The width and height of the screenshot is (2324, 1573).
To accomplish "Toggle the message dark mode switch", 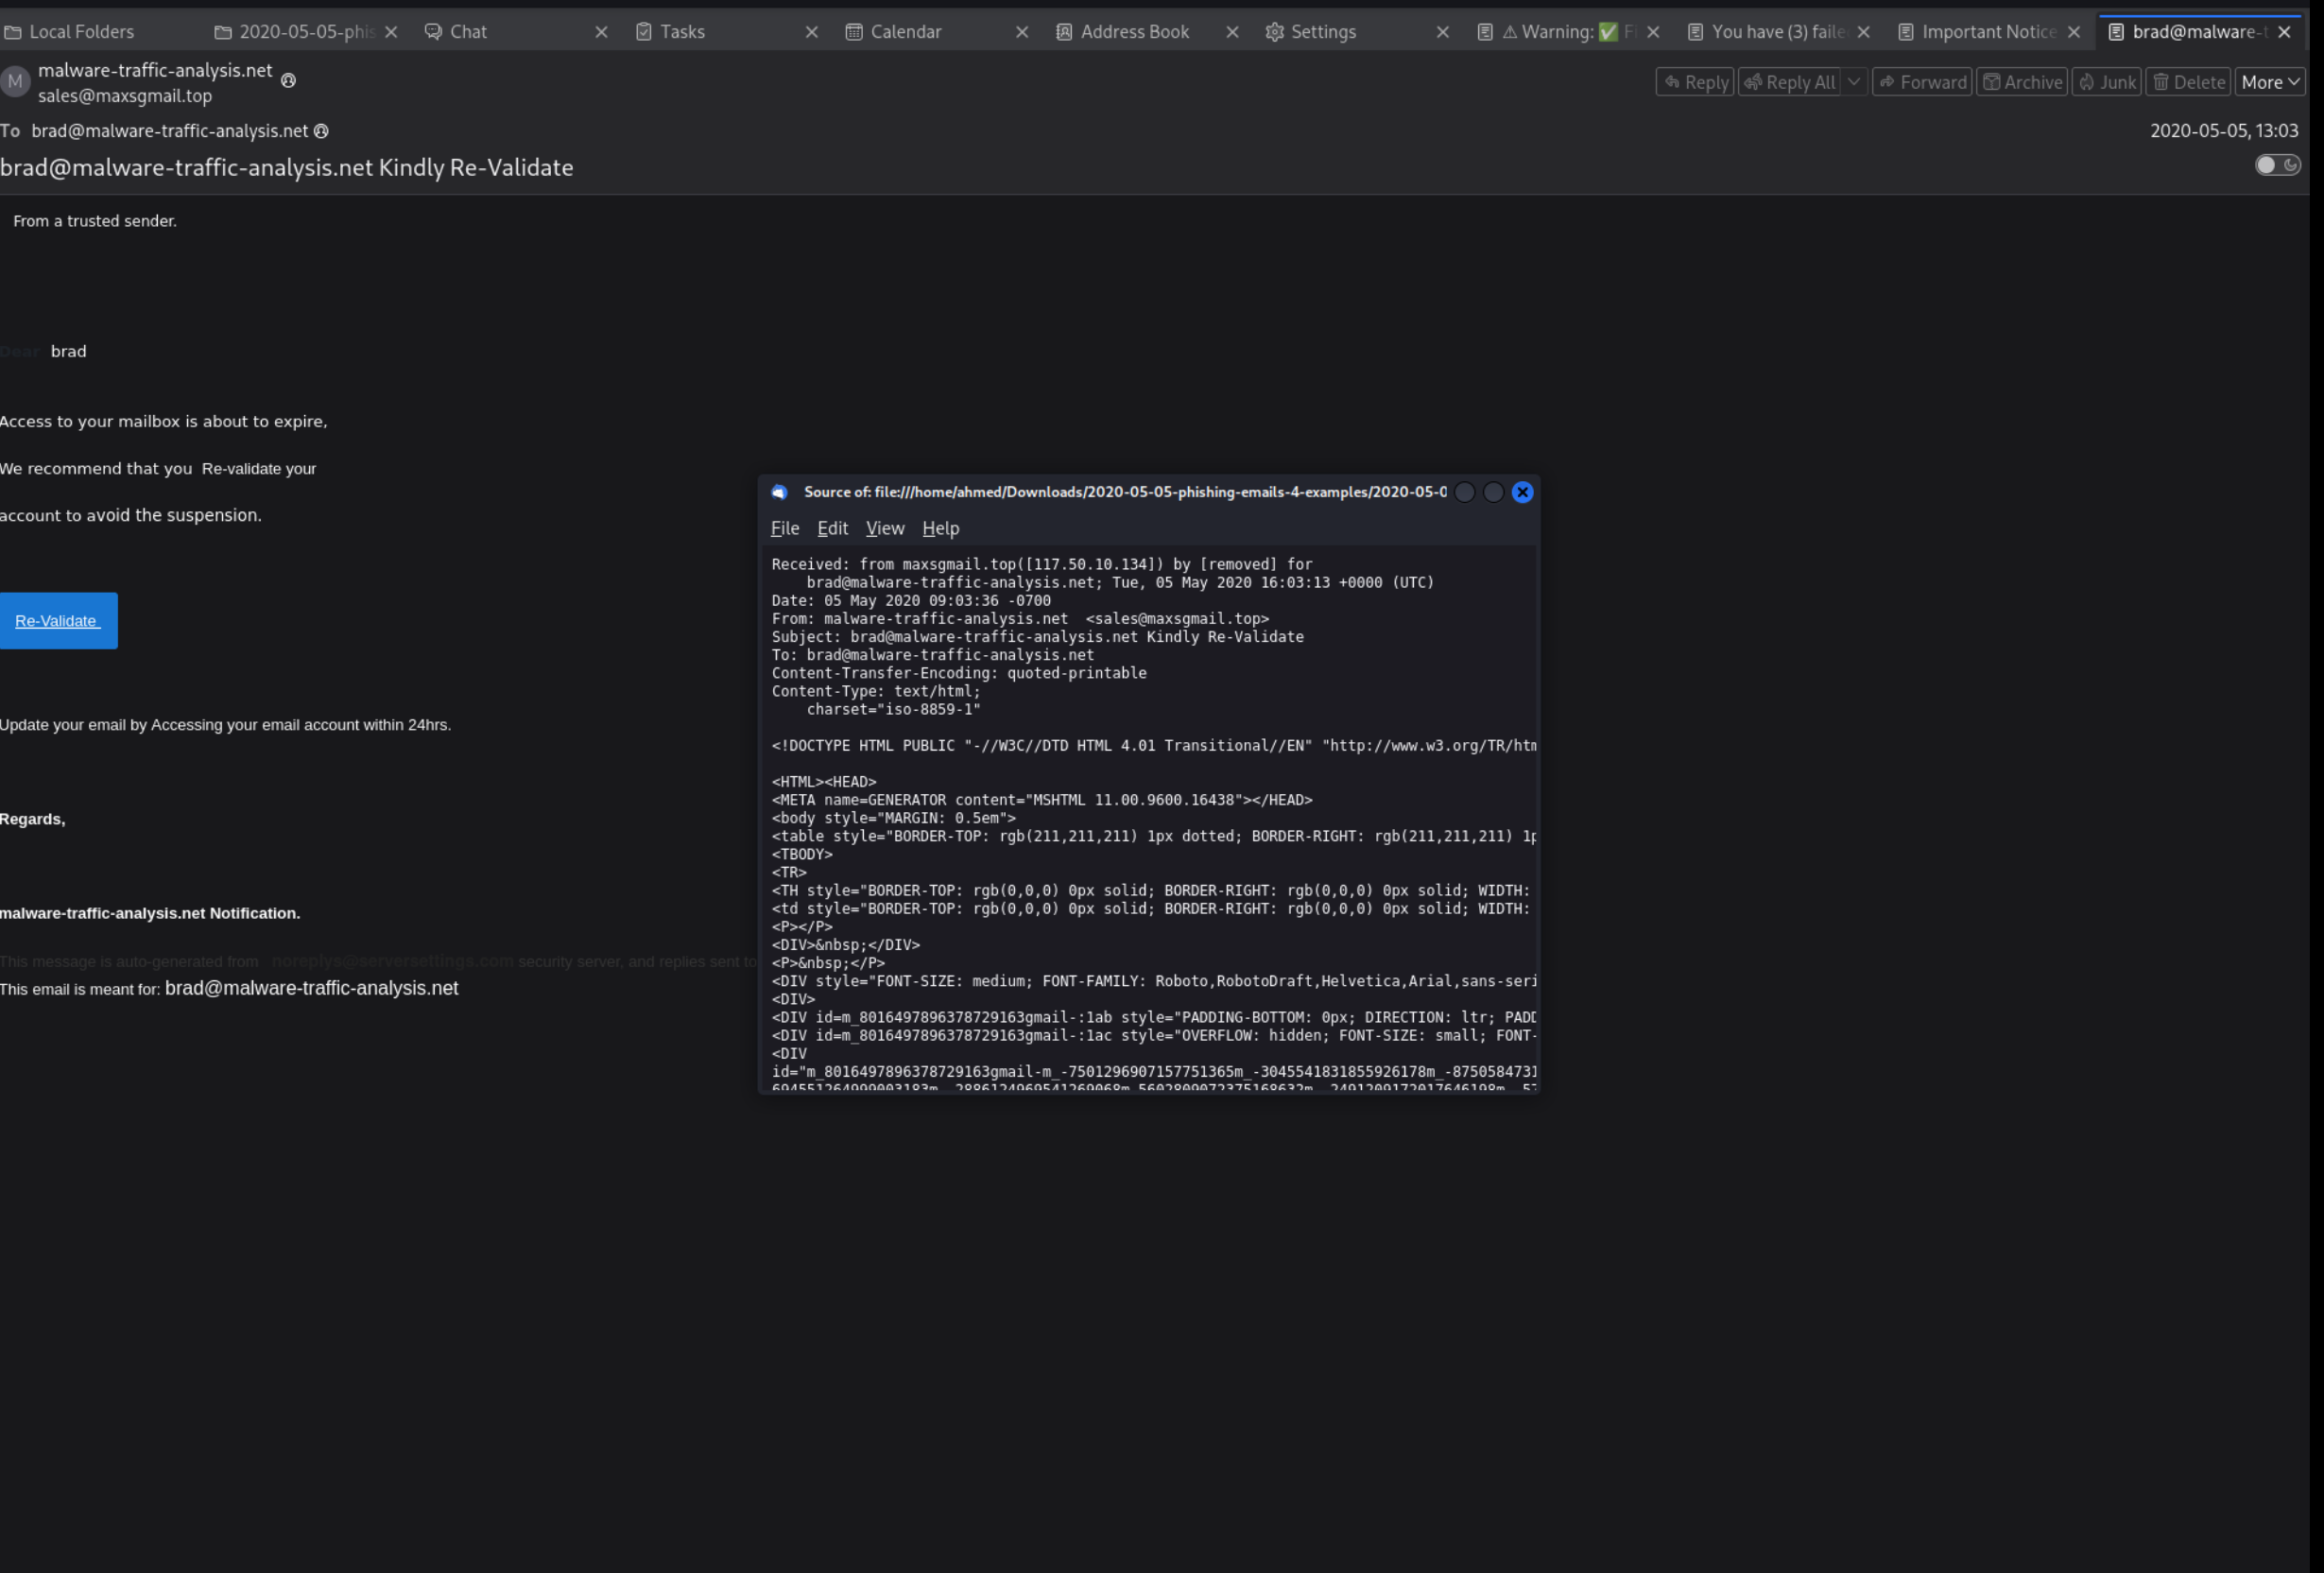I will [2277, 165].
